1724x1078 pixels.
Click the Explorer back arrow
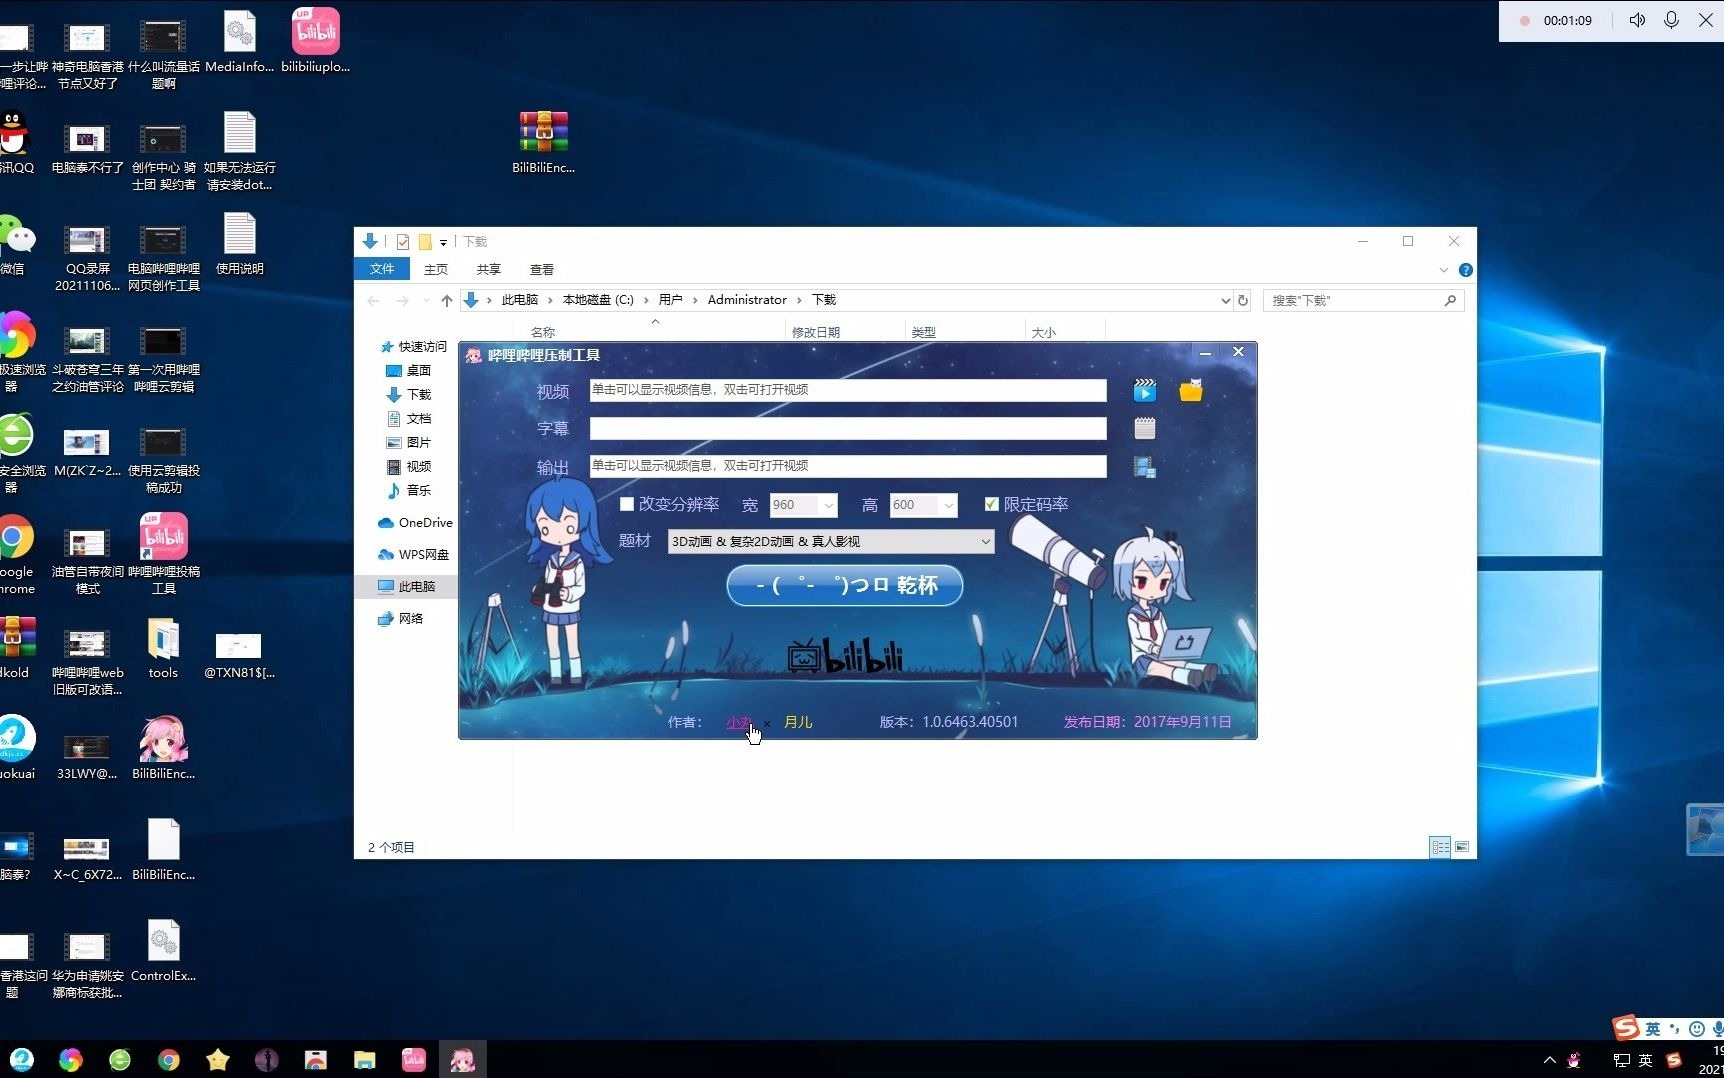point(373,300)
